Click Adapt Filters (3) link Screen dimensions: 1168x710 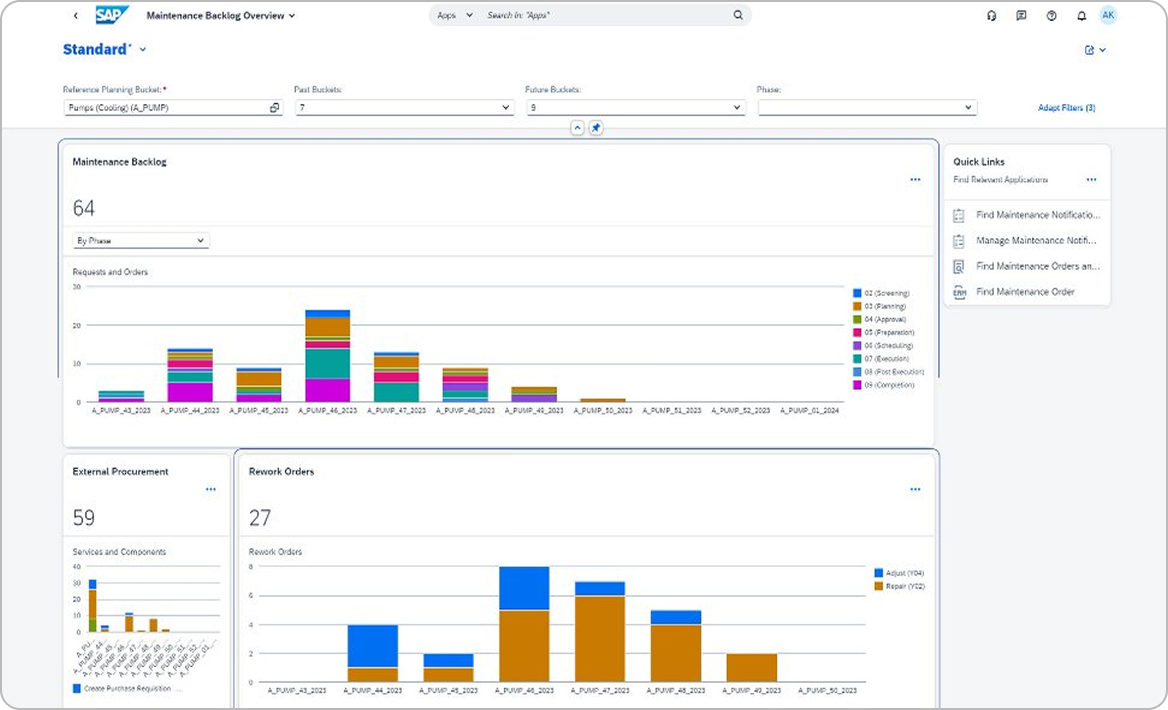coord(1066,108)
